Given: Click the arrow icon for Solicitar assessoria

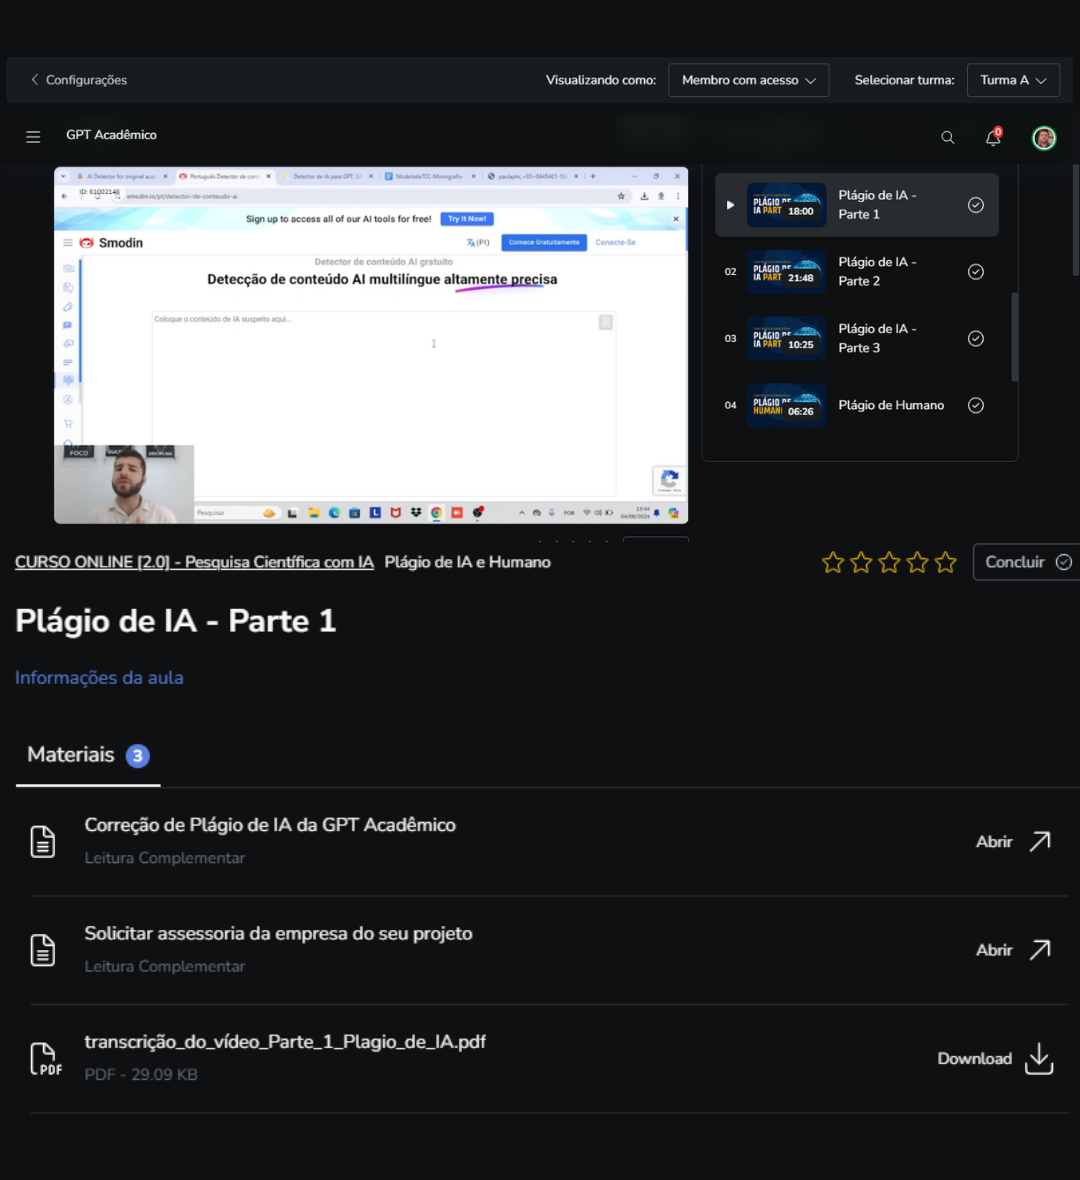Looking at the screenshot, I should point(1040,950).
